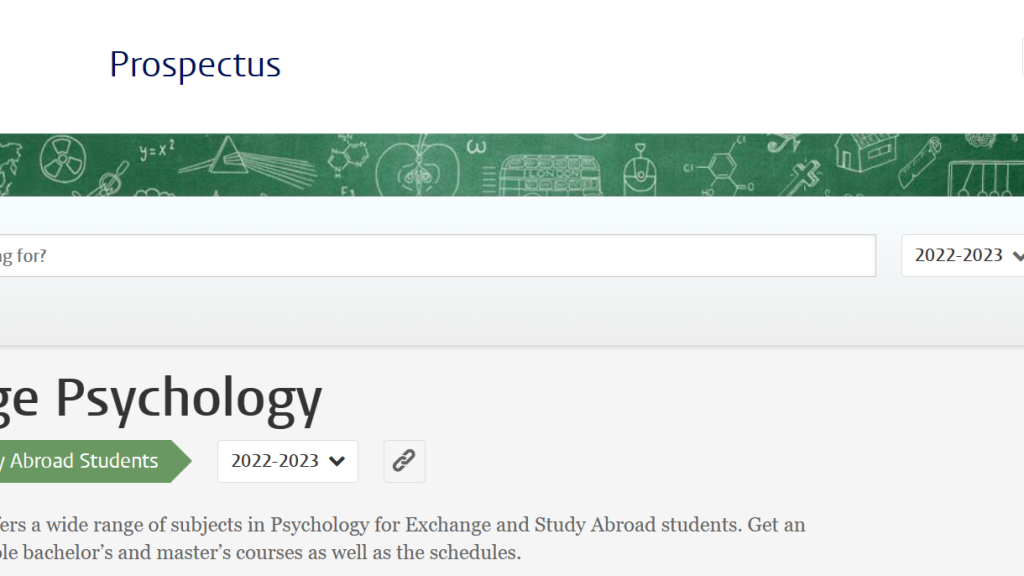
Task: Focus the search input field
Action: coord(438,255)
